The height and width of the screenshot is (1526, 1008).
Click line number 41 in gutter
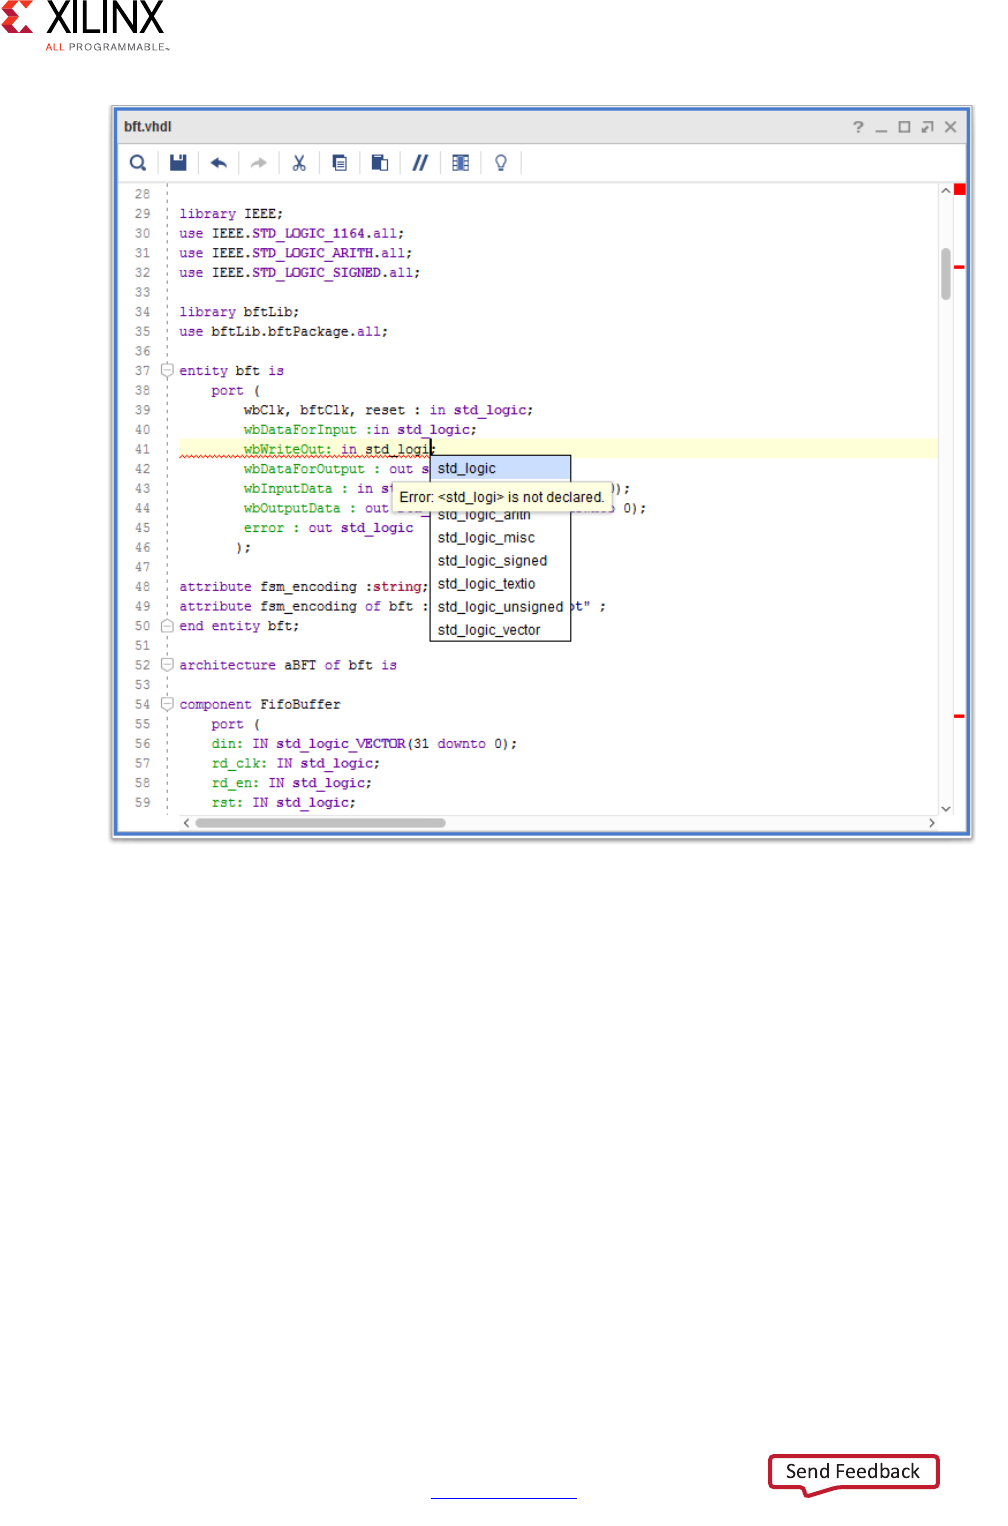pos(142,450)
